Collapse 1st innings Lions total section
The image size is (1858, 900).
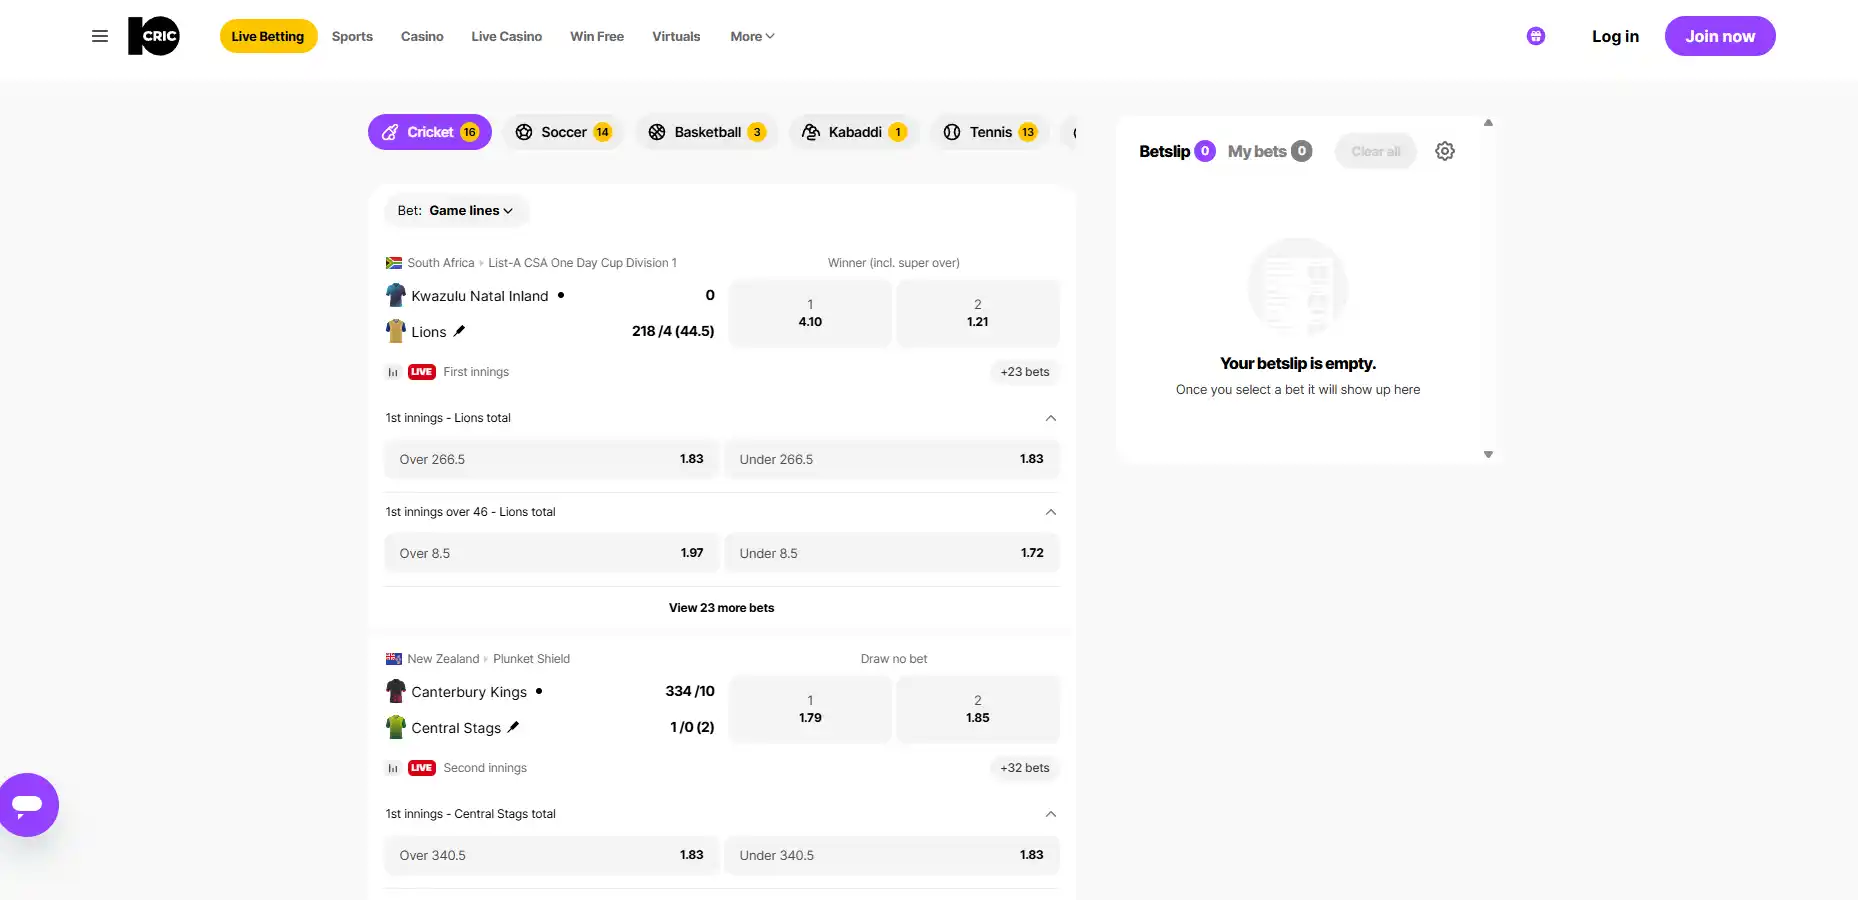pyautogui.click(x=1051, y=418)
